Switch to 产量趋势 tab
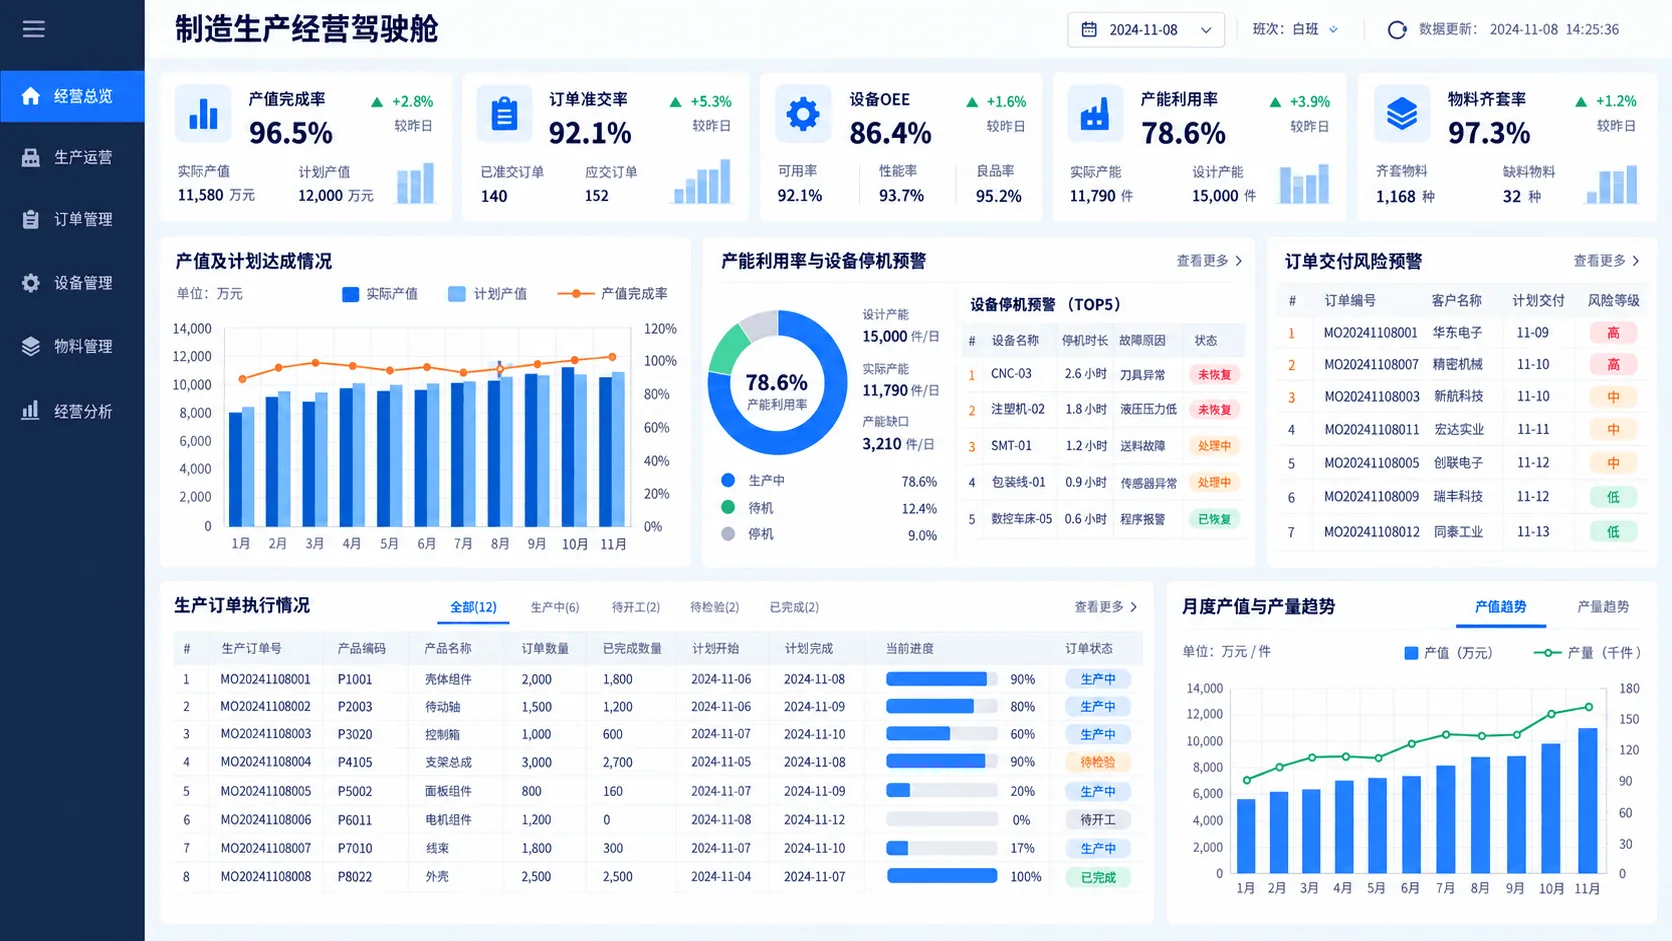Viewport: 1672px width, 941px height. pyautogui.click(x=1603, y=607)
